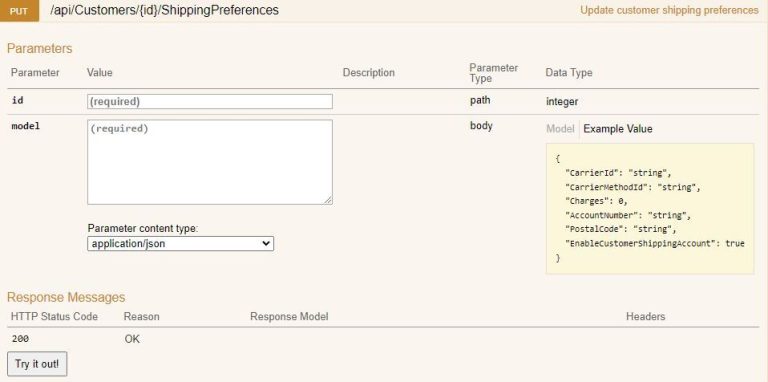This screenshot has height=382, width=768.
Task: Click the model textarea resize handle
Action: click(328, 200)
